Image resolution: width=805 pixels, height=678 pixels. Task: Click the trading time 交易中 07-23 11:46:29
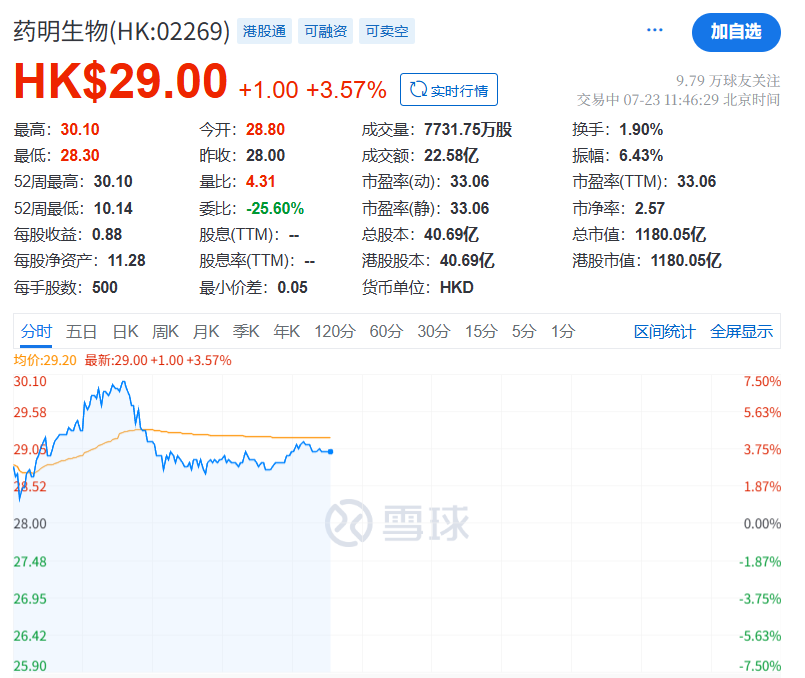pyautogui.click(x=647, y=100)
